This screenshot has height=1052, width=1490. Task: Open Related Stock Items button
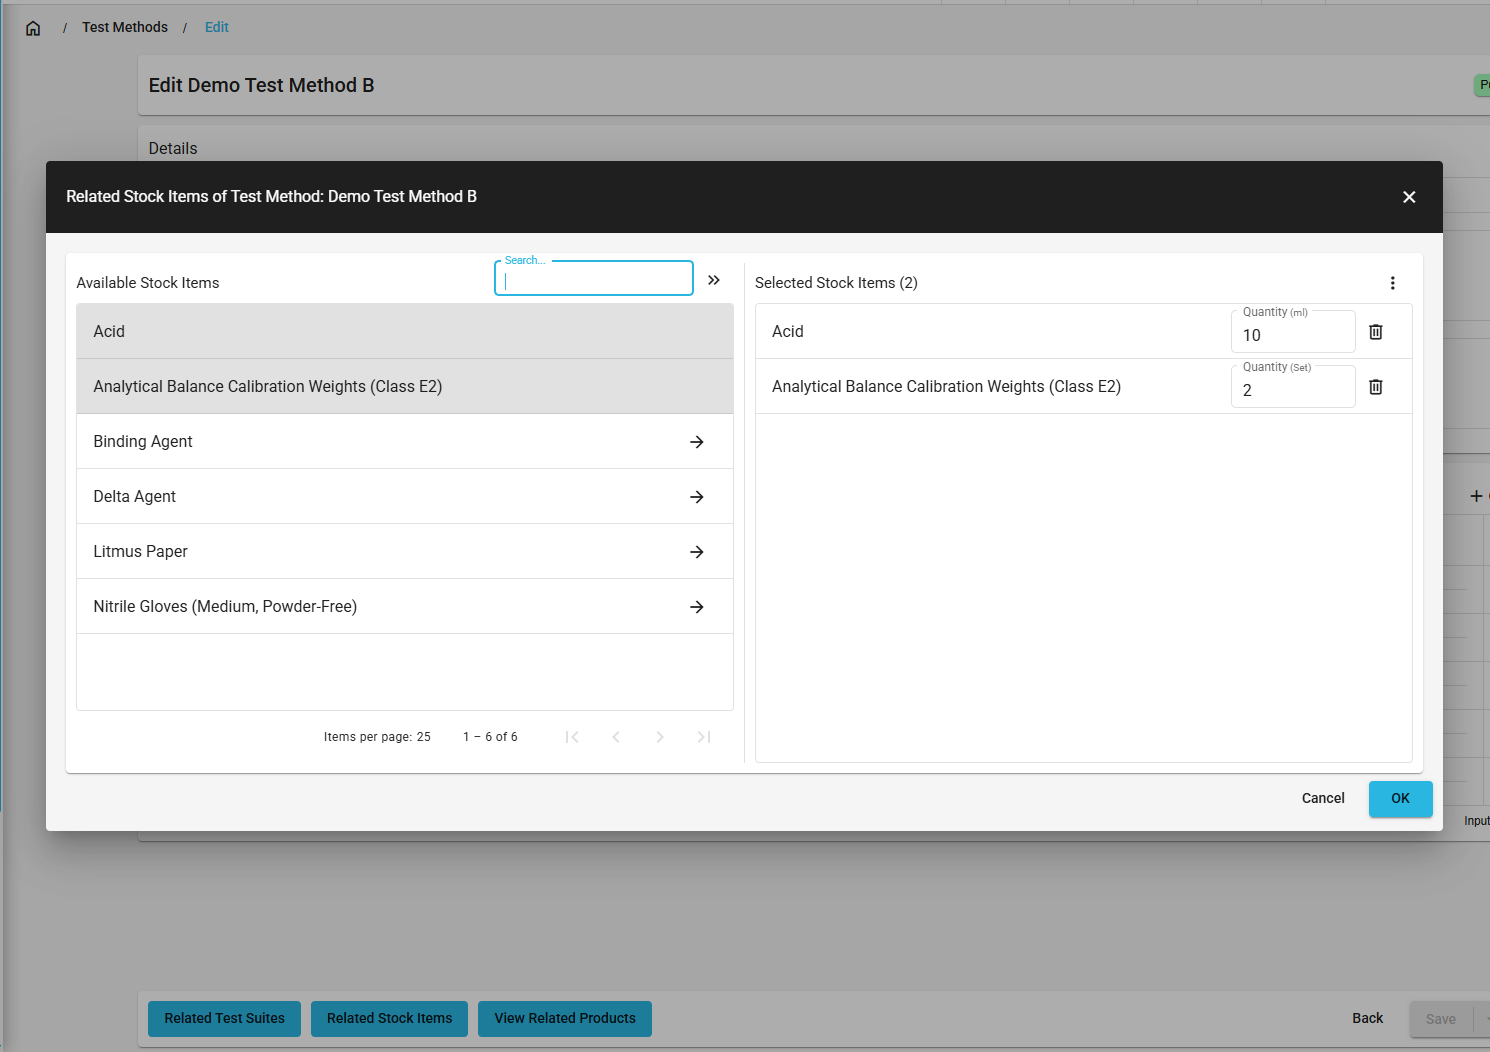(390, 1018)
